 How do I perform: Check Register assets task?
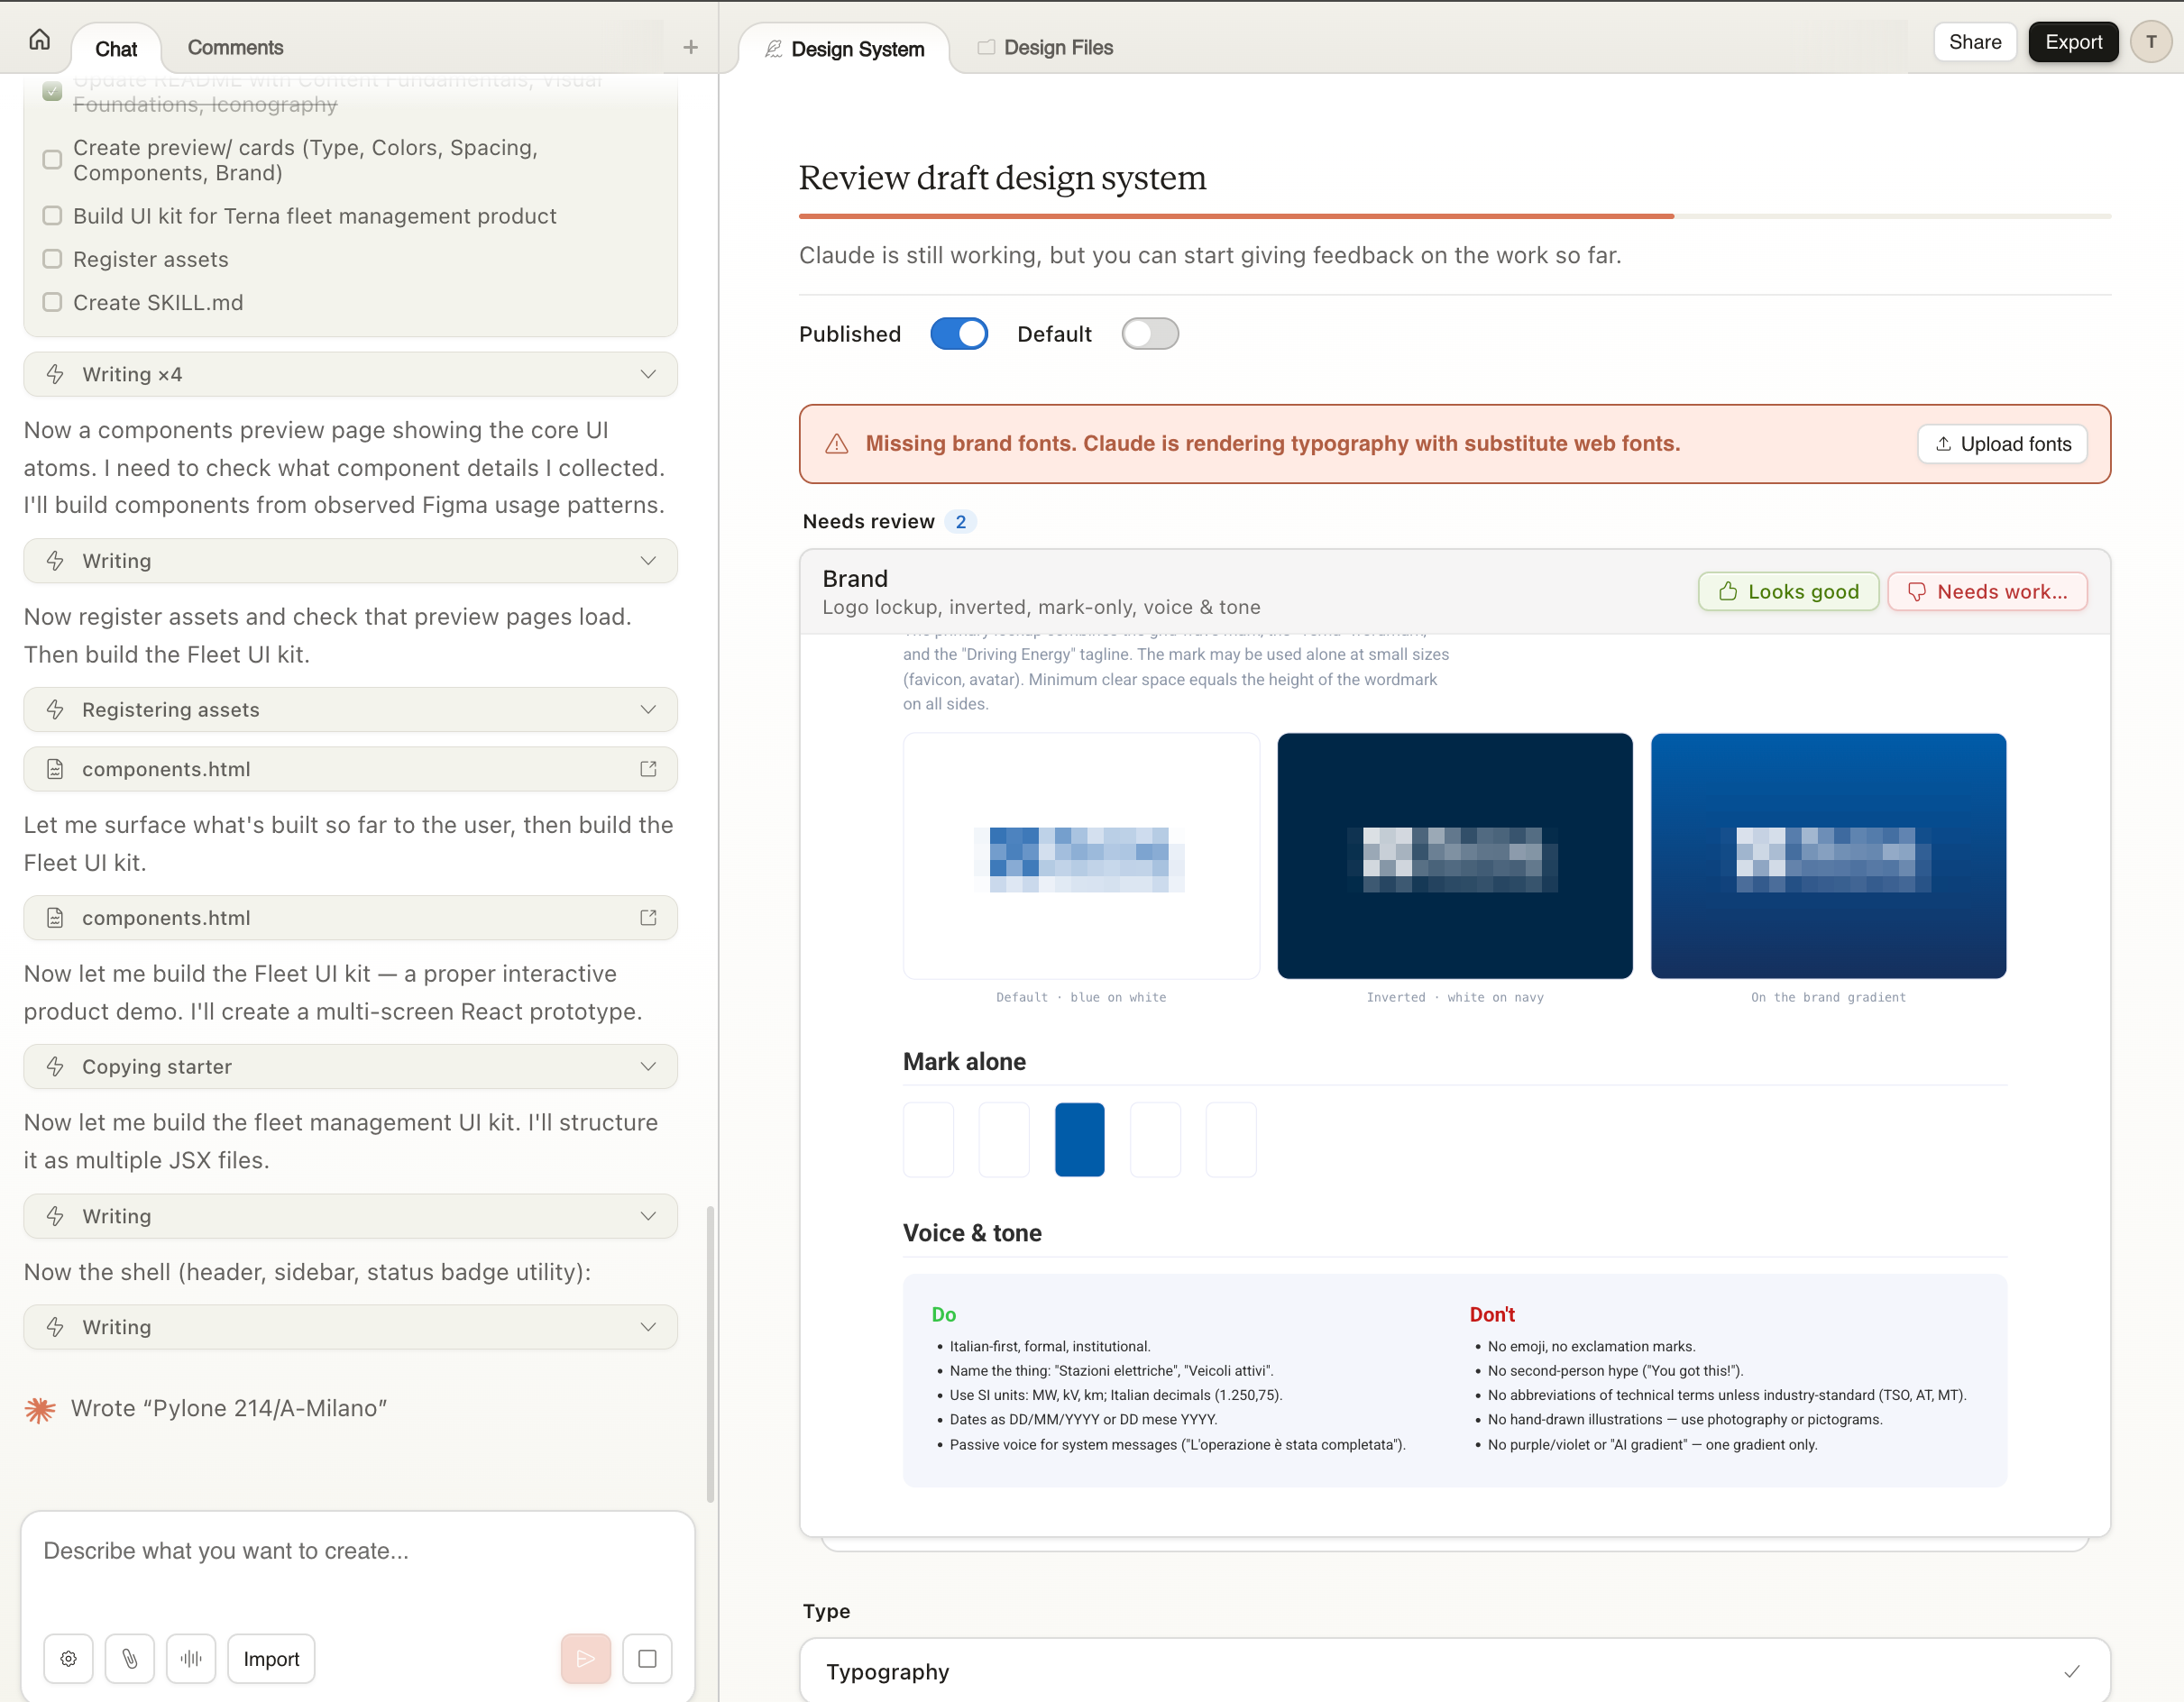coord(52,259)
